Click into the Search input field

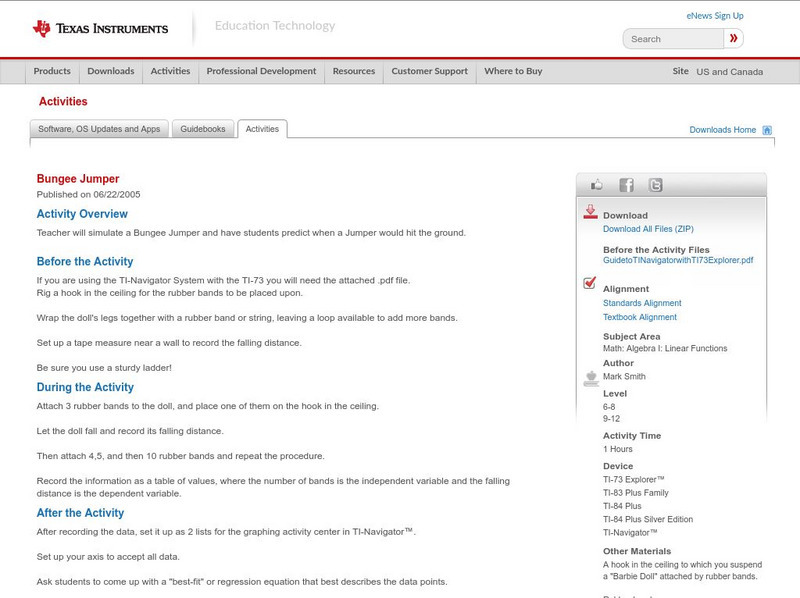[x=674, y=39]
